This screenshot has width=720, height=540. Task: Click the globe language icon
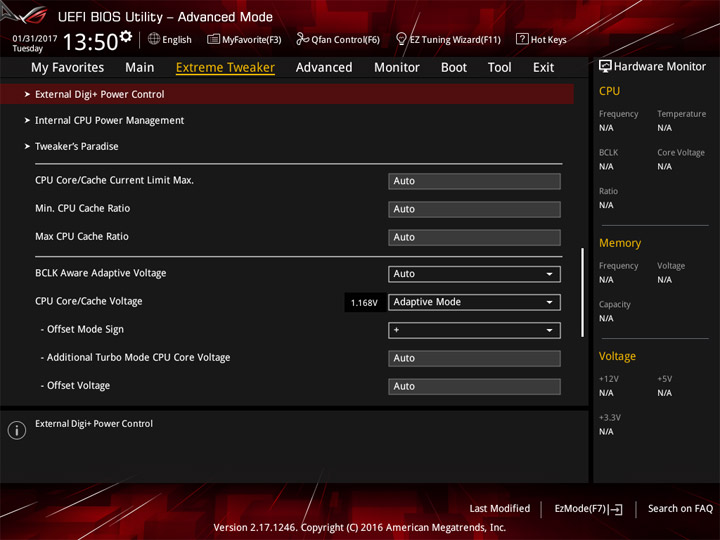pos(154,39)
